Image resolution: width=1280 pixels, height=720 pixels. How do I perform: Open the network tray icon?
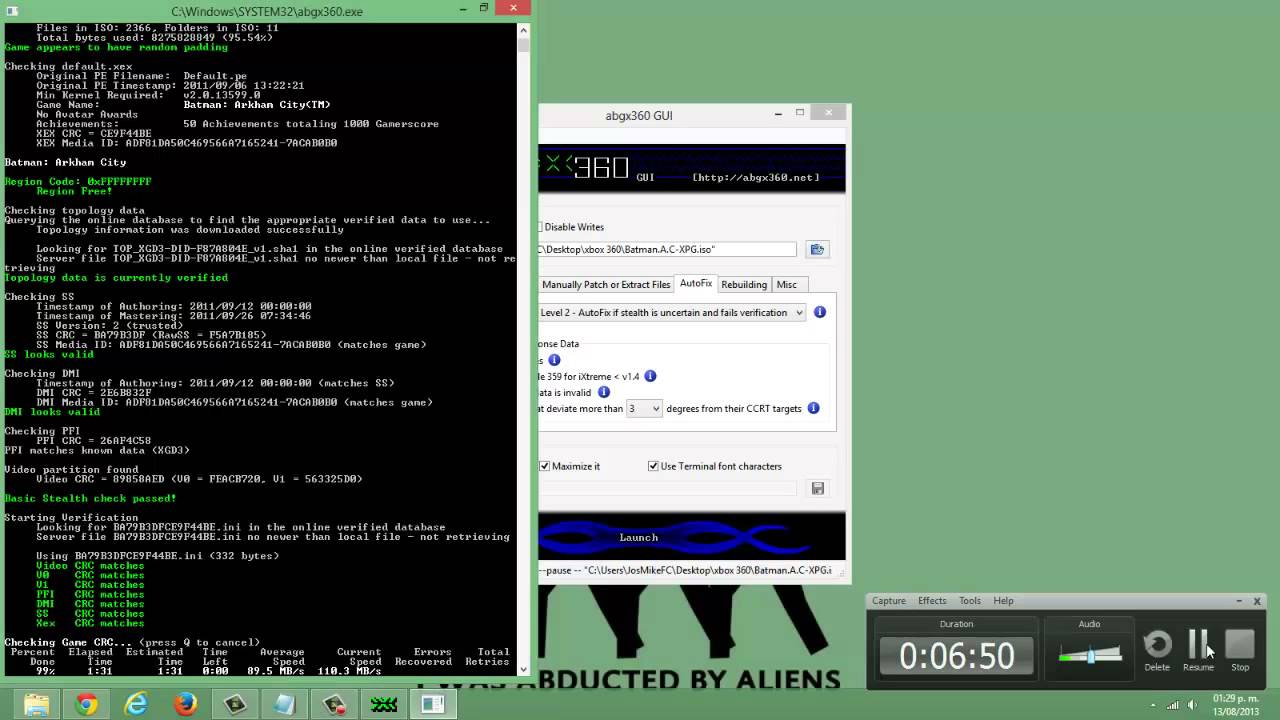point(1172,705)
